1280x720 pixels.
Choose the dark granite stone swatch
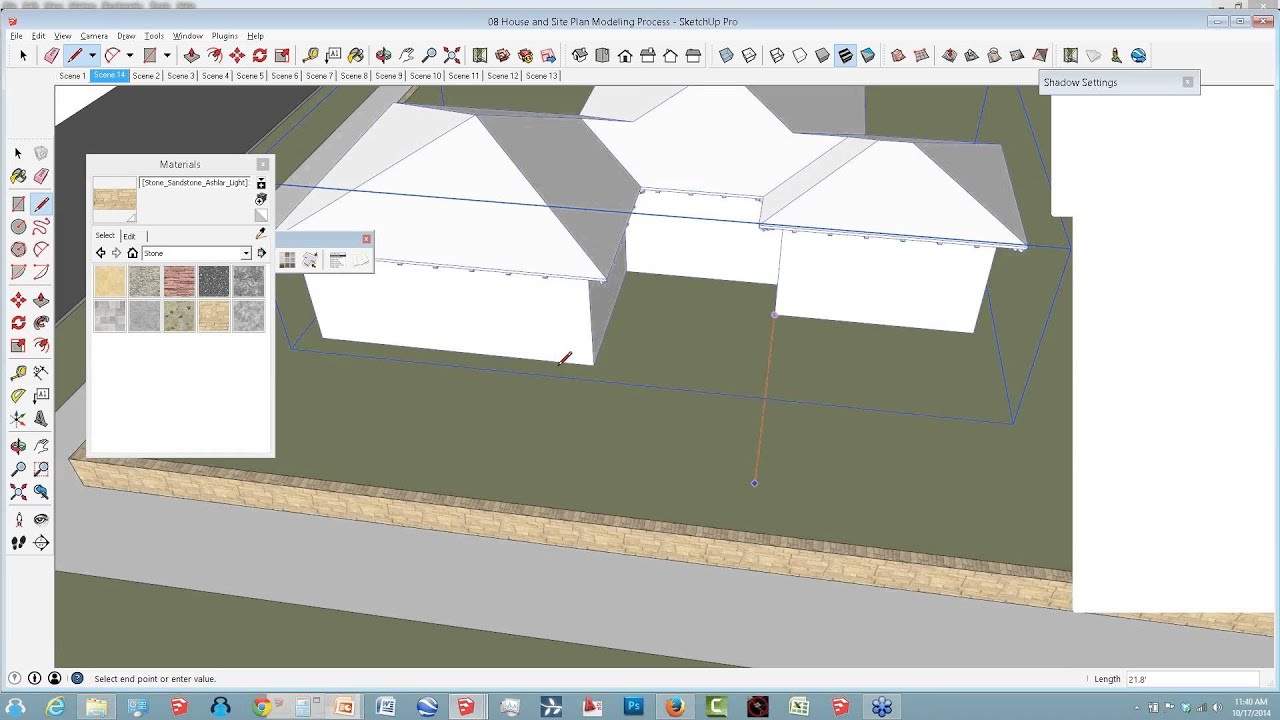pyautogui.click(x=214, y=281)
